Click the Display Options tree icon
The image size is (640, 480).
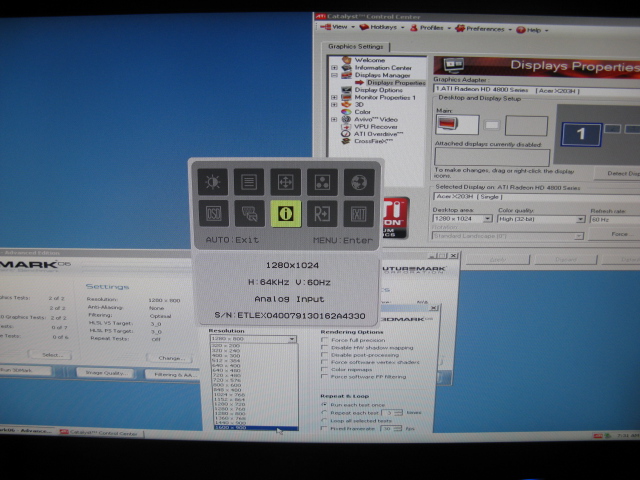pos(347,90)
